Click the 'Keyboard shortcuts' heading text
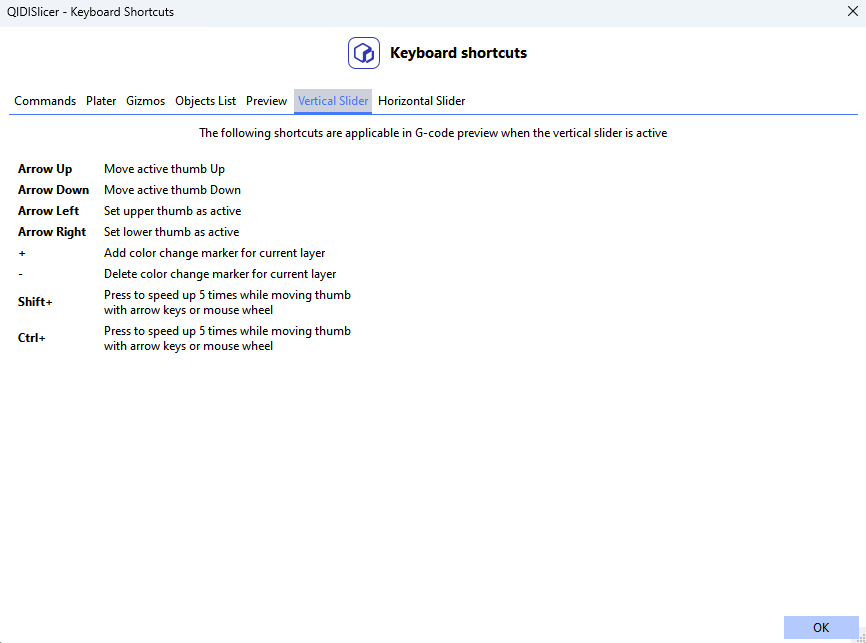866x643 pixels. coord(458,53)
